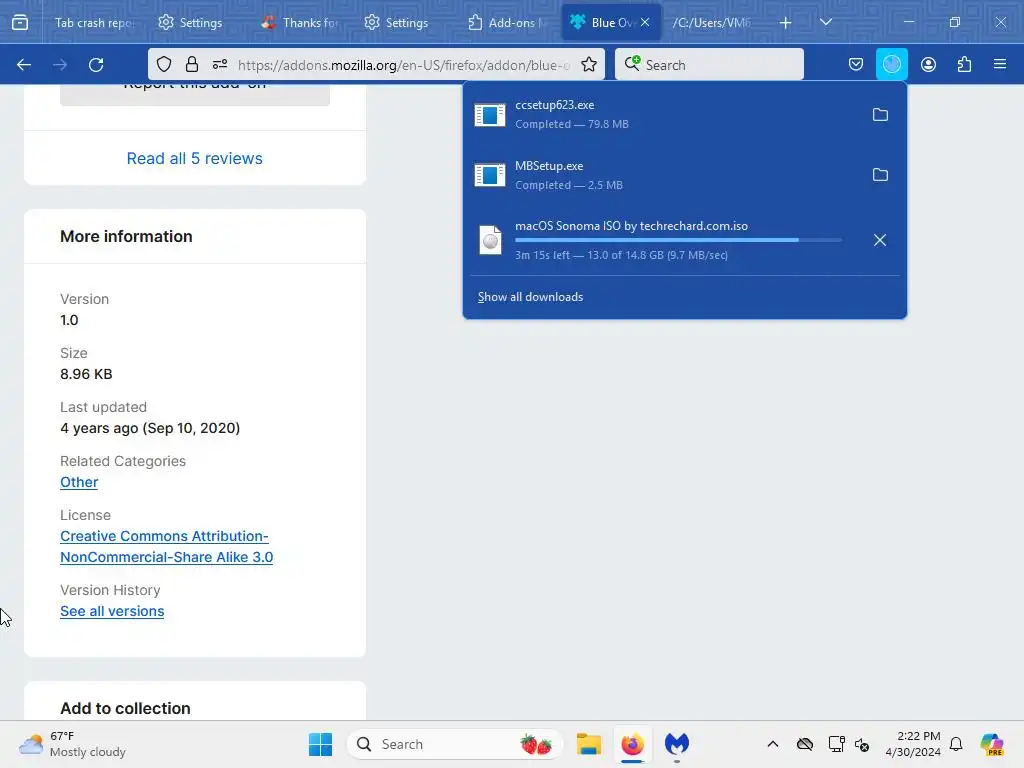Image resolution: width=1024 pixels, height=768 pixels.
Task: Click the More information heading
Action: pyautogui.click(x=126, y=236)
